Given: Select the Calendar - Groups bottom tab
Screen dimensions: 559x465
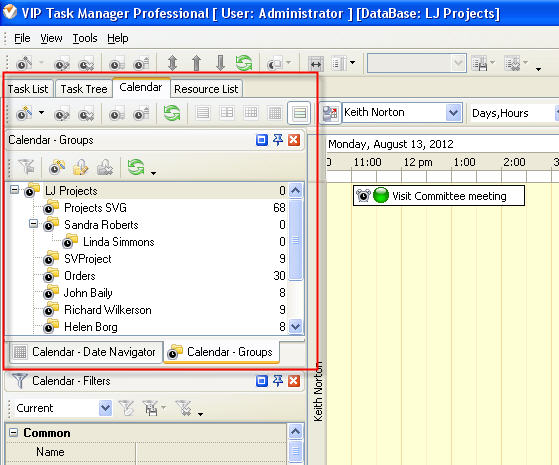Looking at the screenshot, I should [x=221, y=352].
